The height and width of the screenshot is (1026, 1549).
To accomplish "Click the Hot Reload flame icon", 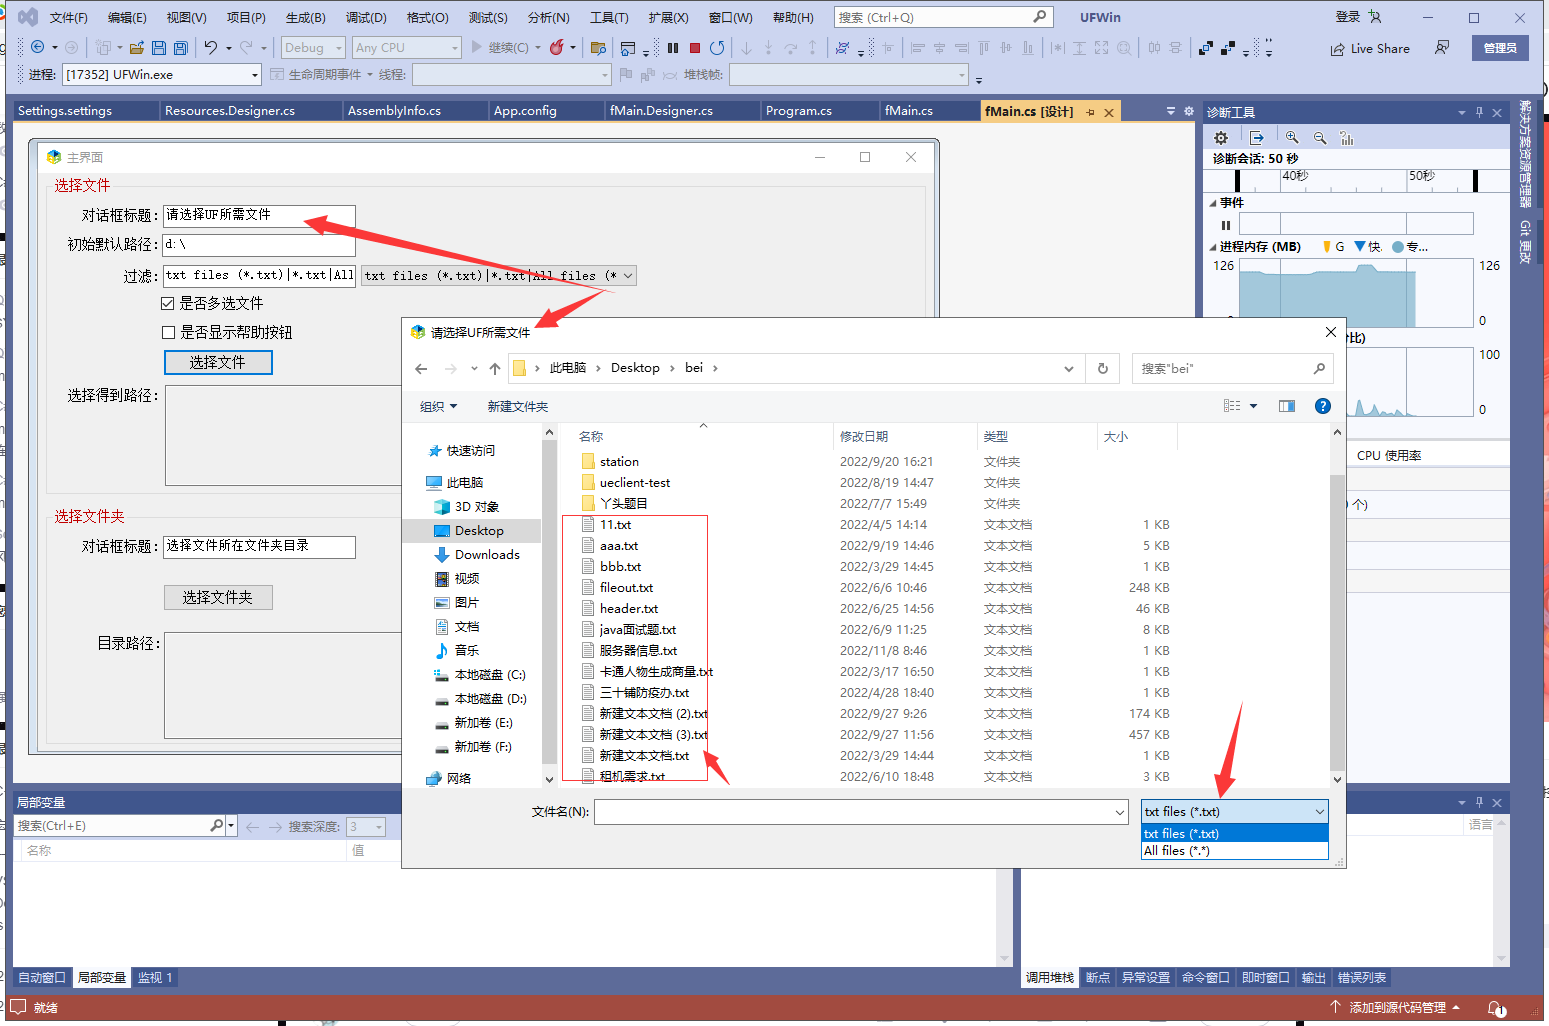I will pyautogui.click(x=557, y=47).
